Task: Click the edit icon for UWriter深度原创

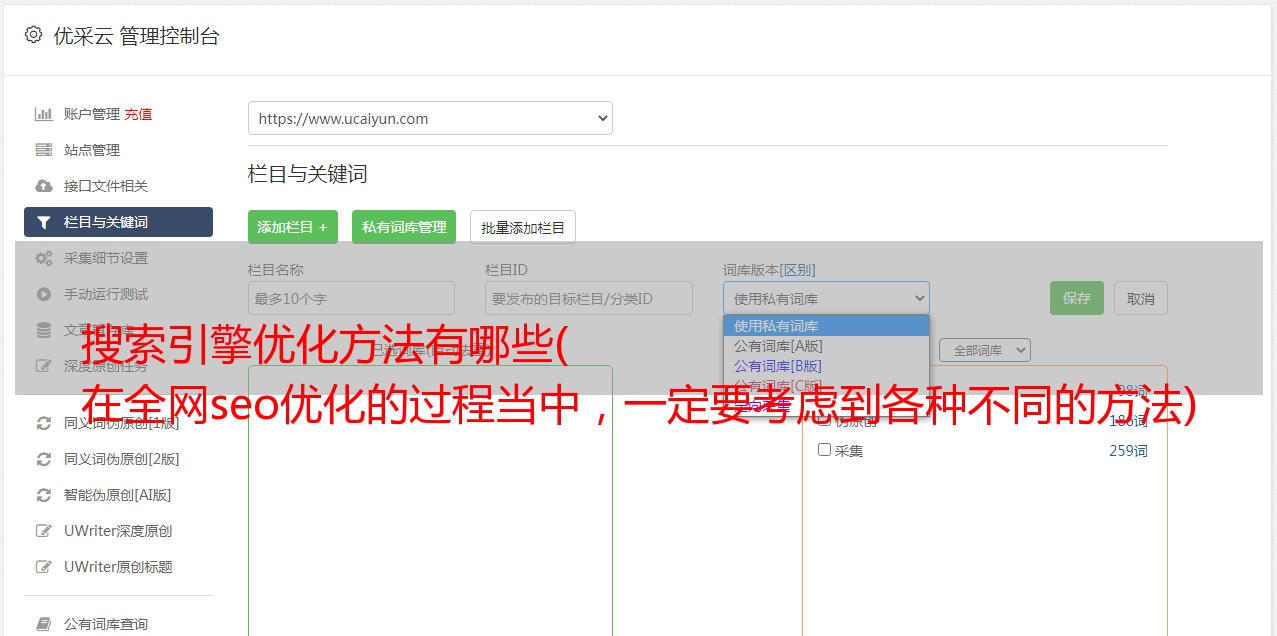Action: [43, 531]
